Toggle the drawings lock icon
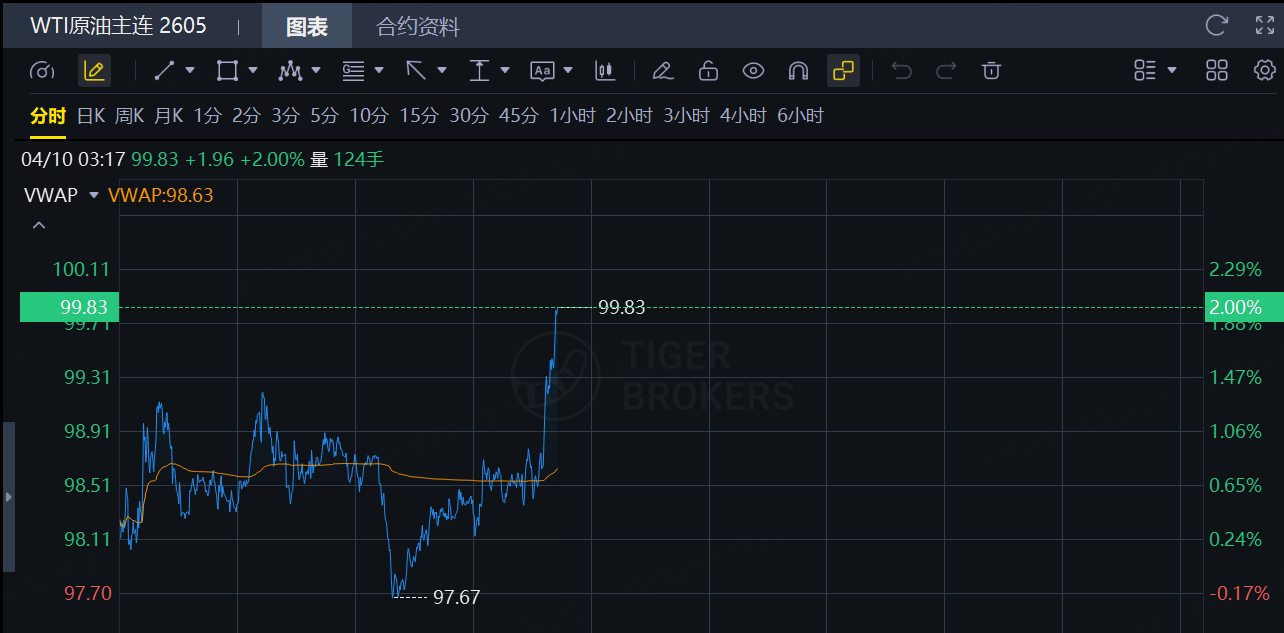 [x=708, y=71]
